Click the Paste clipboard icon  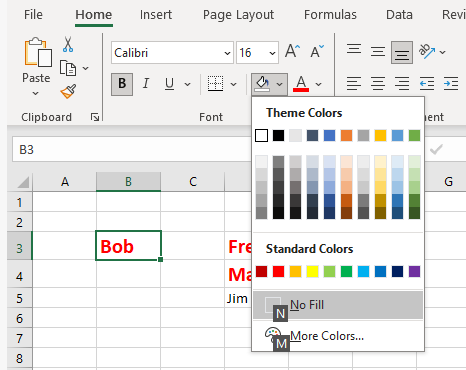(x=38, y=52)
